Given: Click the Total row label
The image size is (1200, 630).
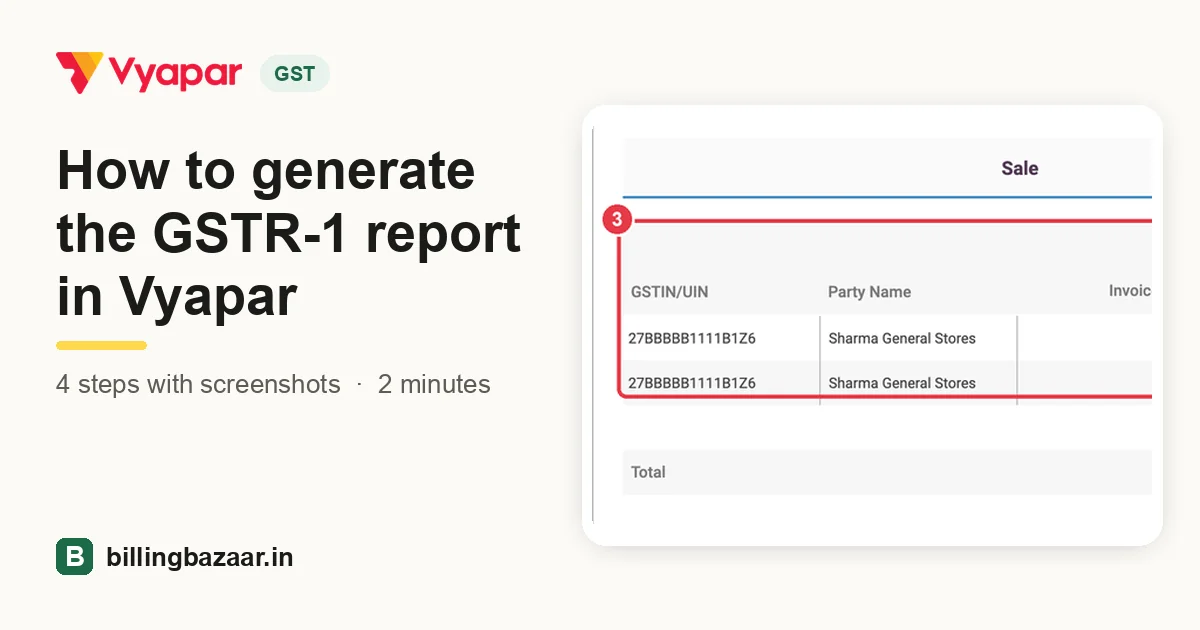Looking at the screenshot, I should (648, 472).
